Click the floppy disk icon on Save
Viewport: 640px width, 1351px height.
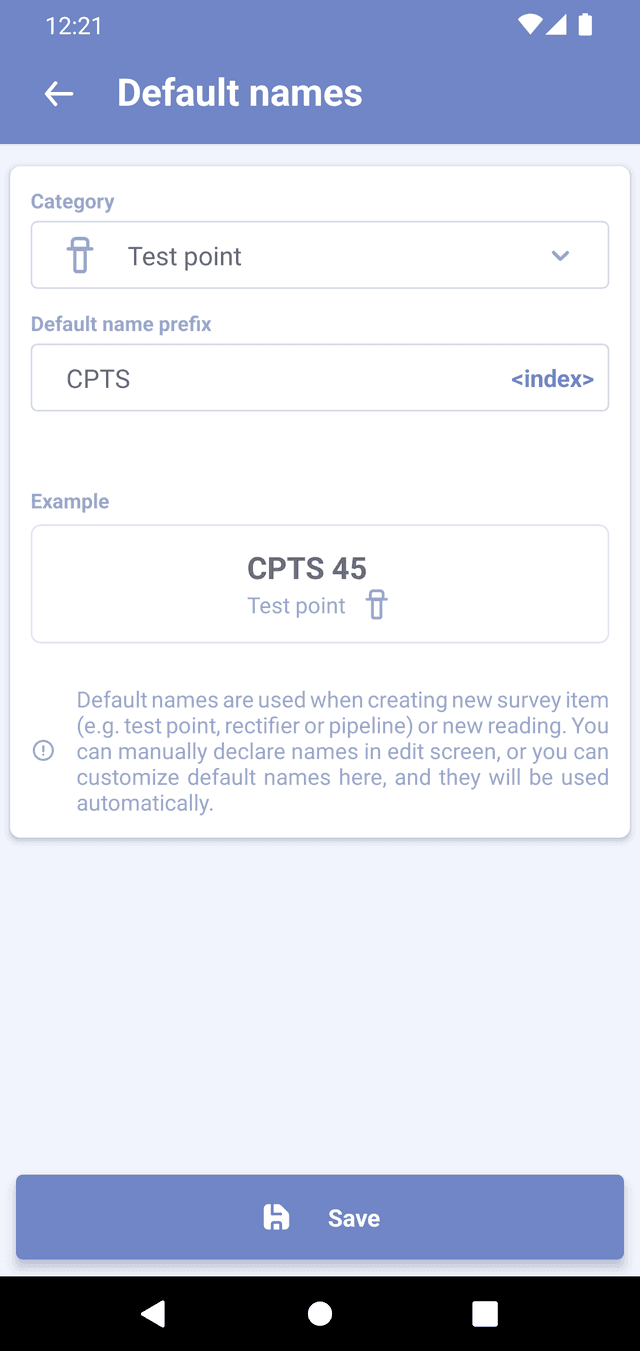pos(276,1217)
